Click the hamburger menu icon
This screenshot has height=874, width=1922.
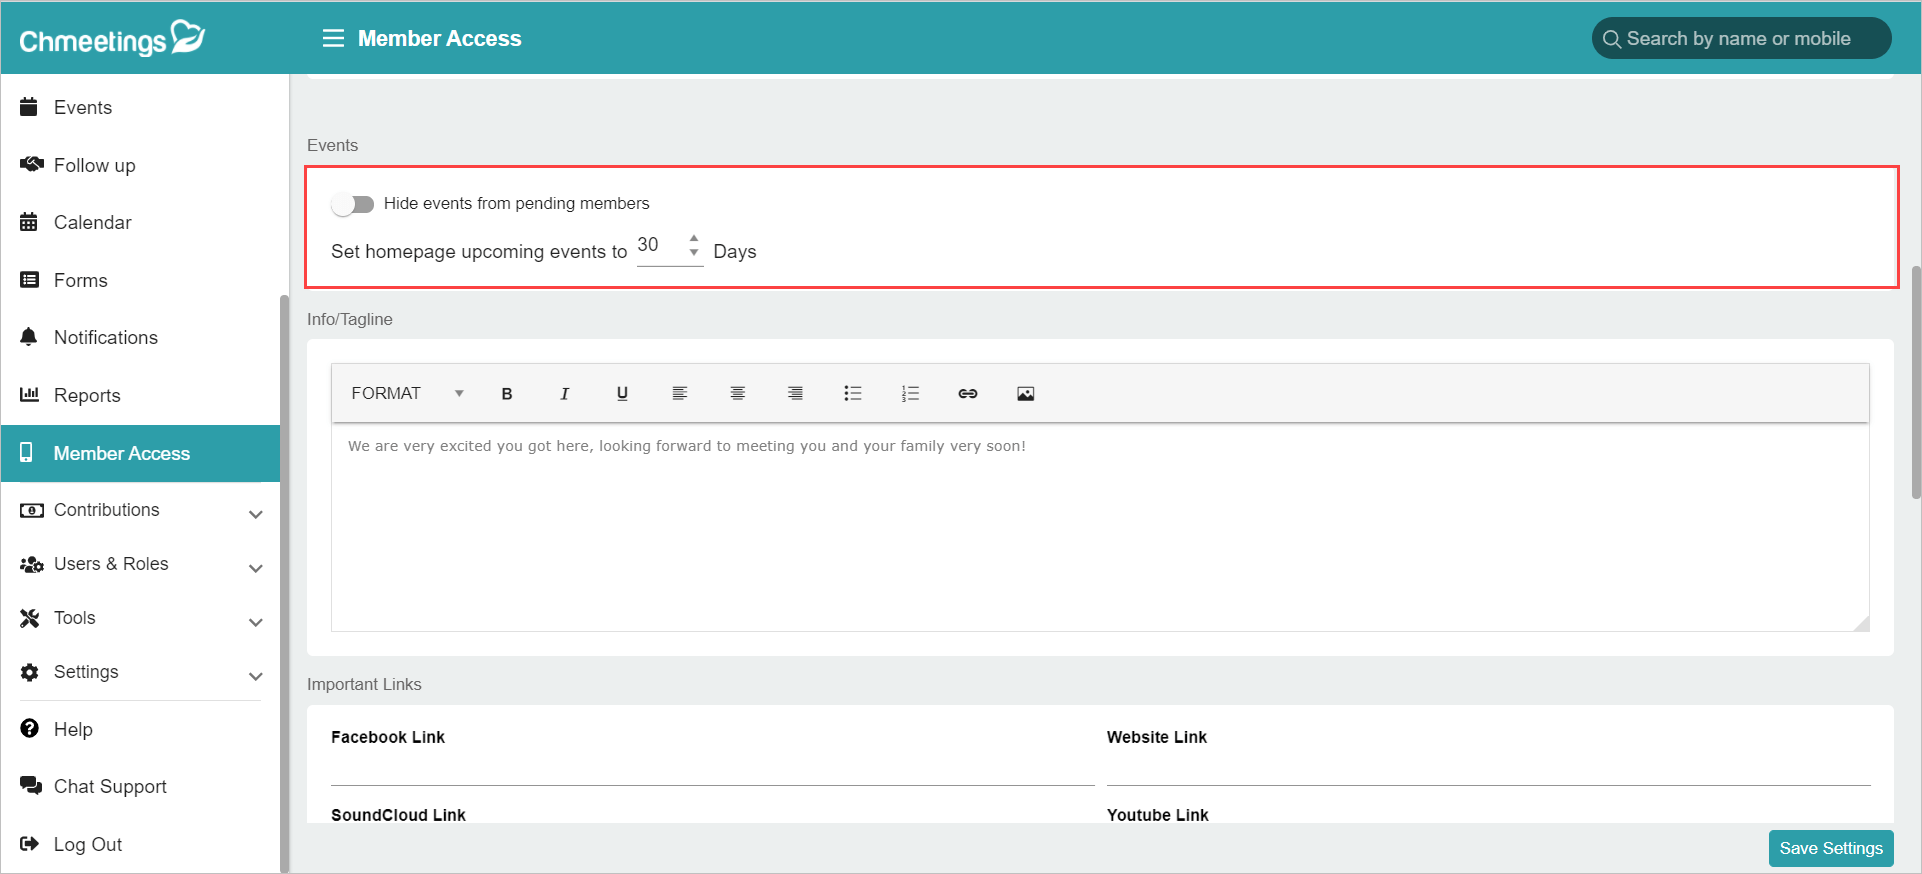pos(333,38)
